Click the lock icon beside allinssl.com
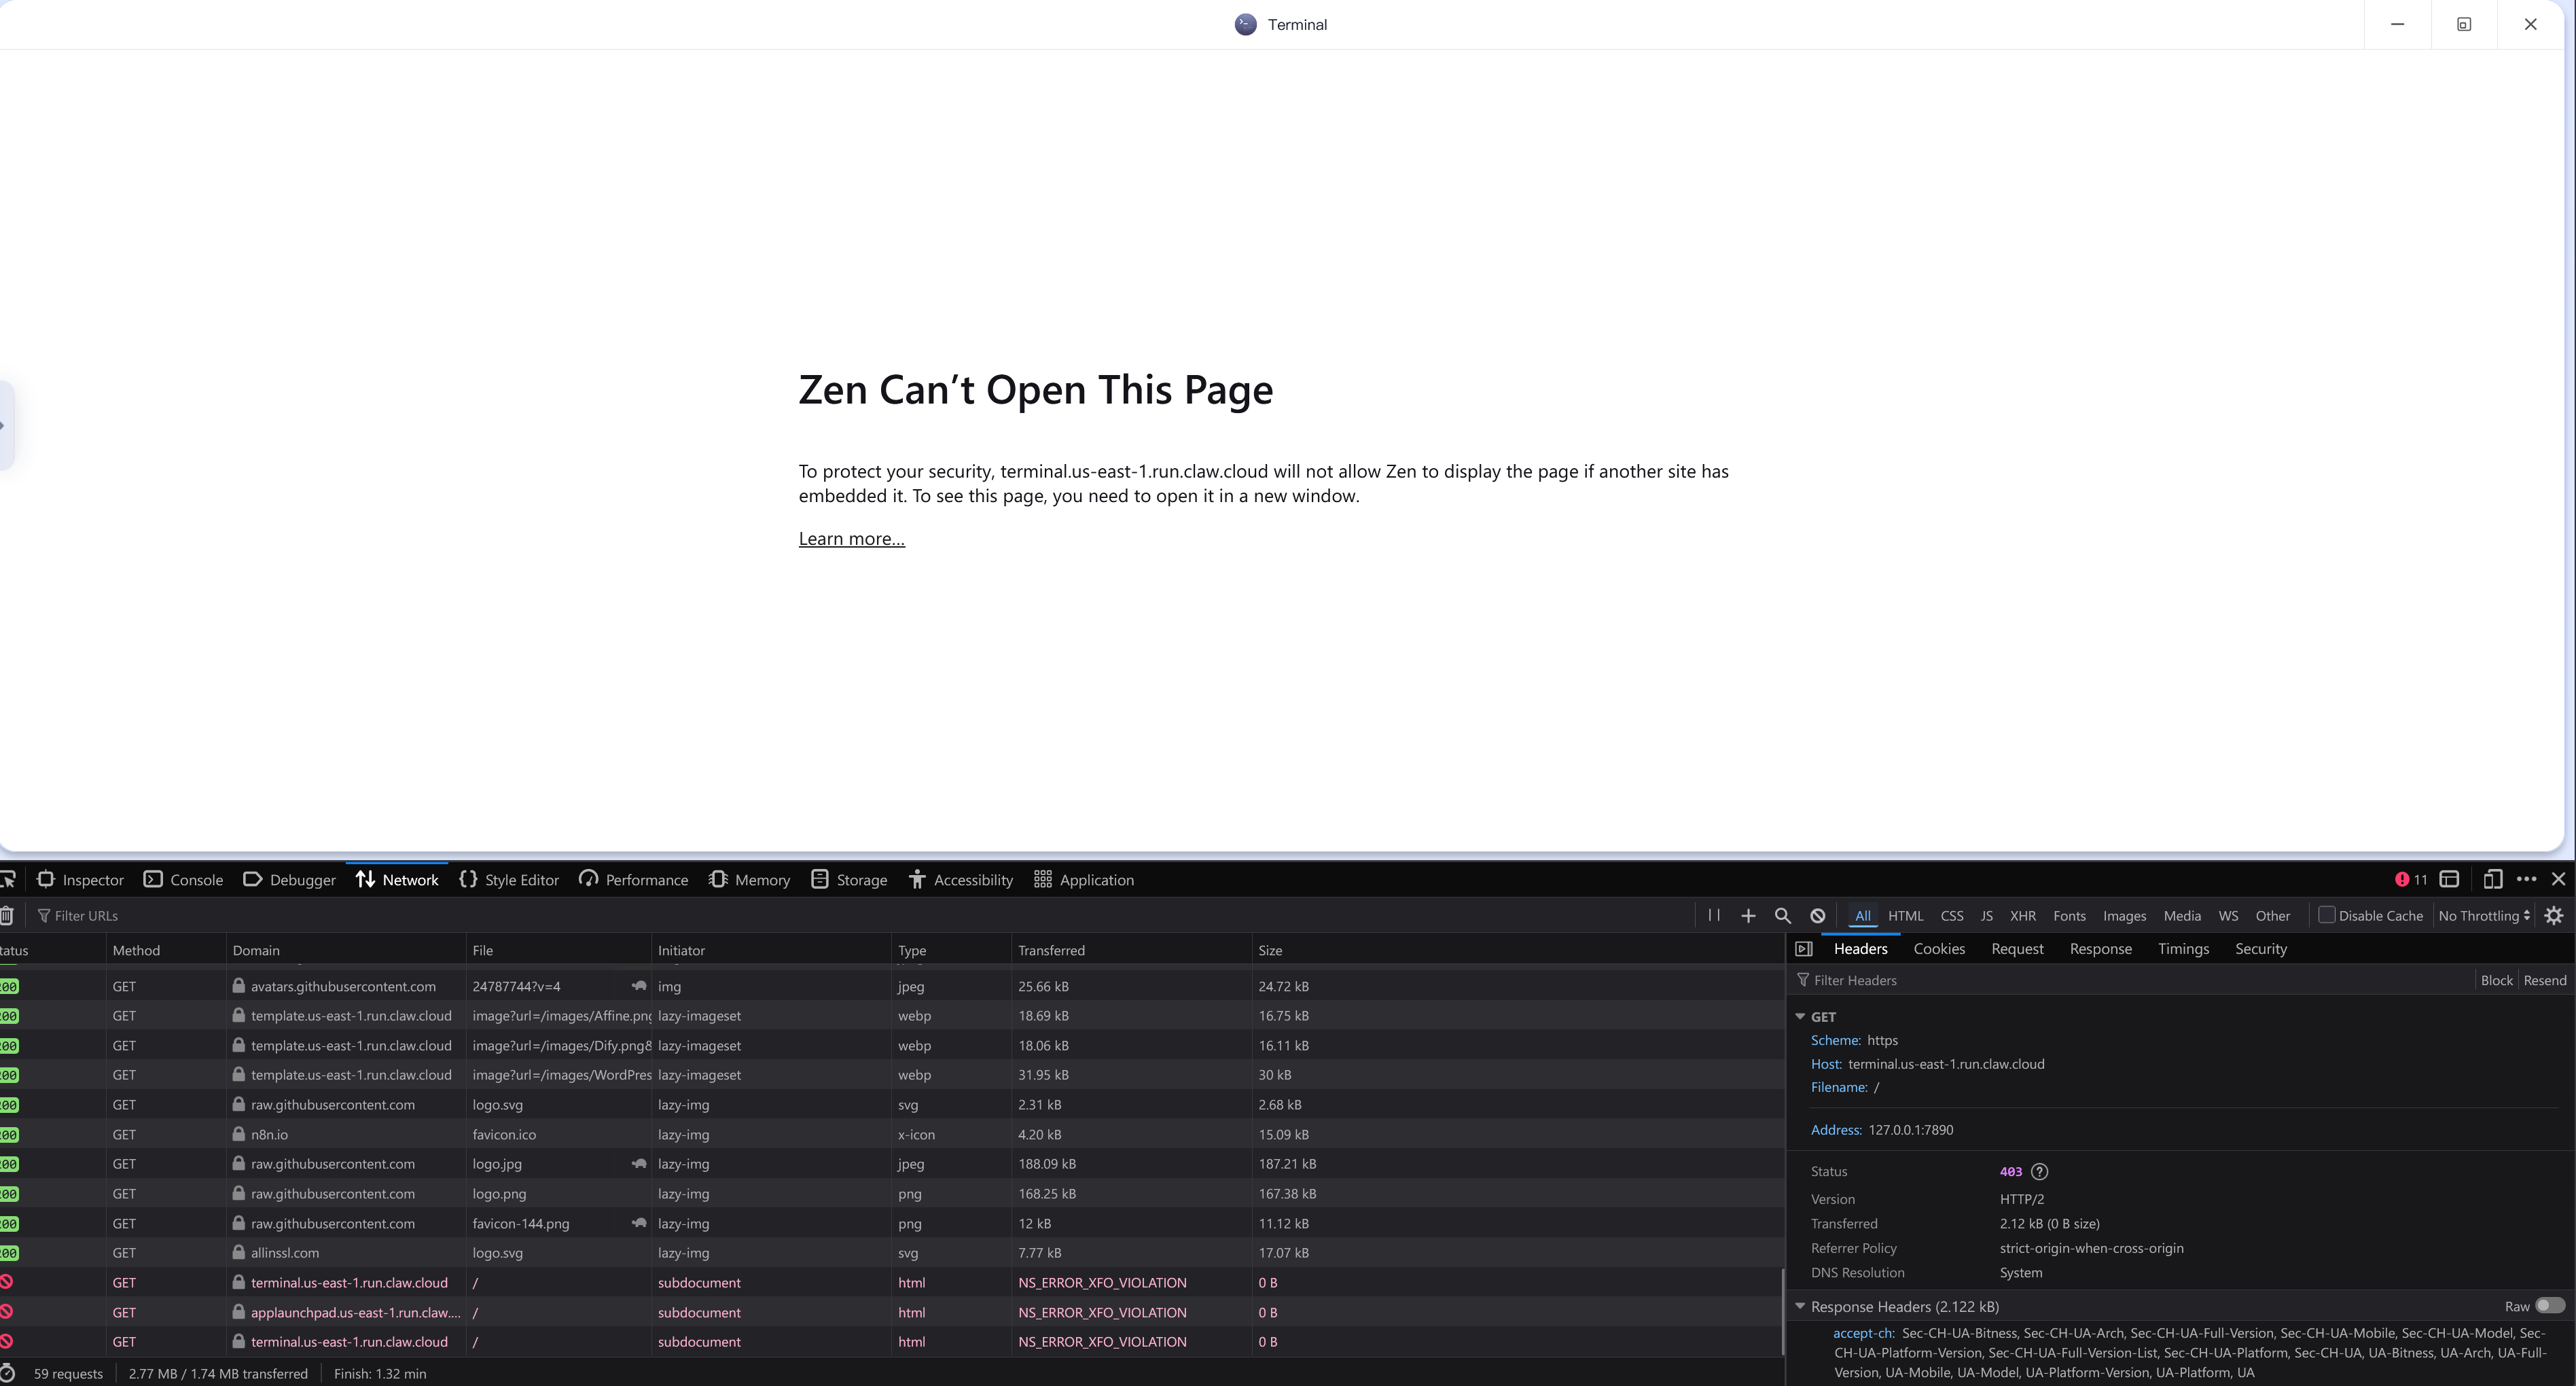The width and height of the screenshot is (2576, 1386). 239,1252
